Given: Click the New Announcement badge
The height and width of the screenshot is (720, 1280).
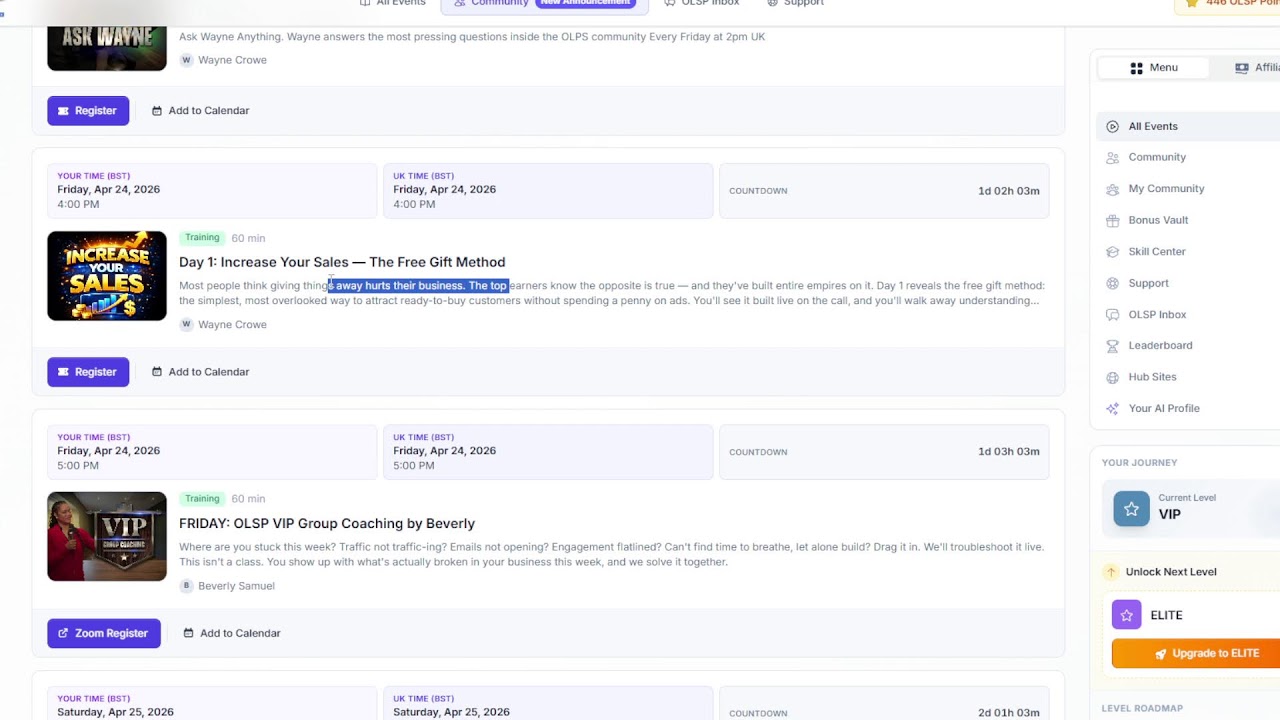Looking at the screenshot, I should coord(586,3).
